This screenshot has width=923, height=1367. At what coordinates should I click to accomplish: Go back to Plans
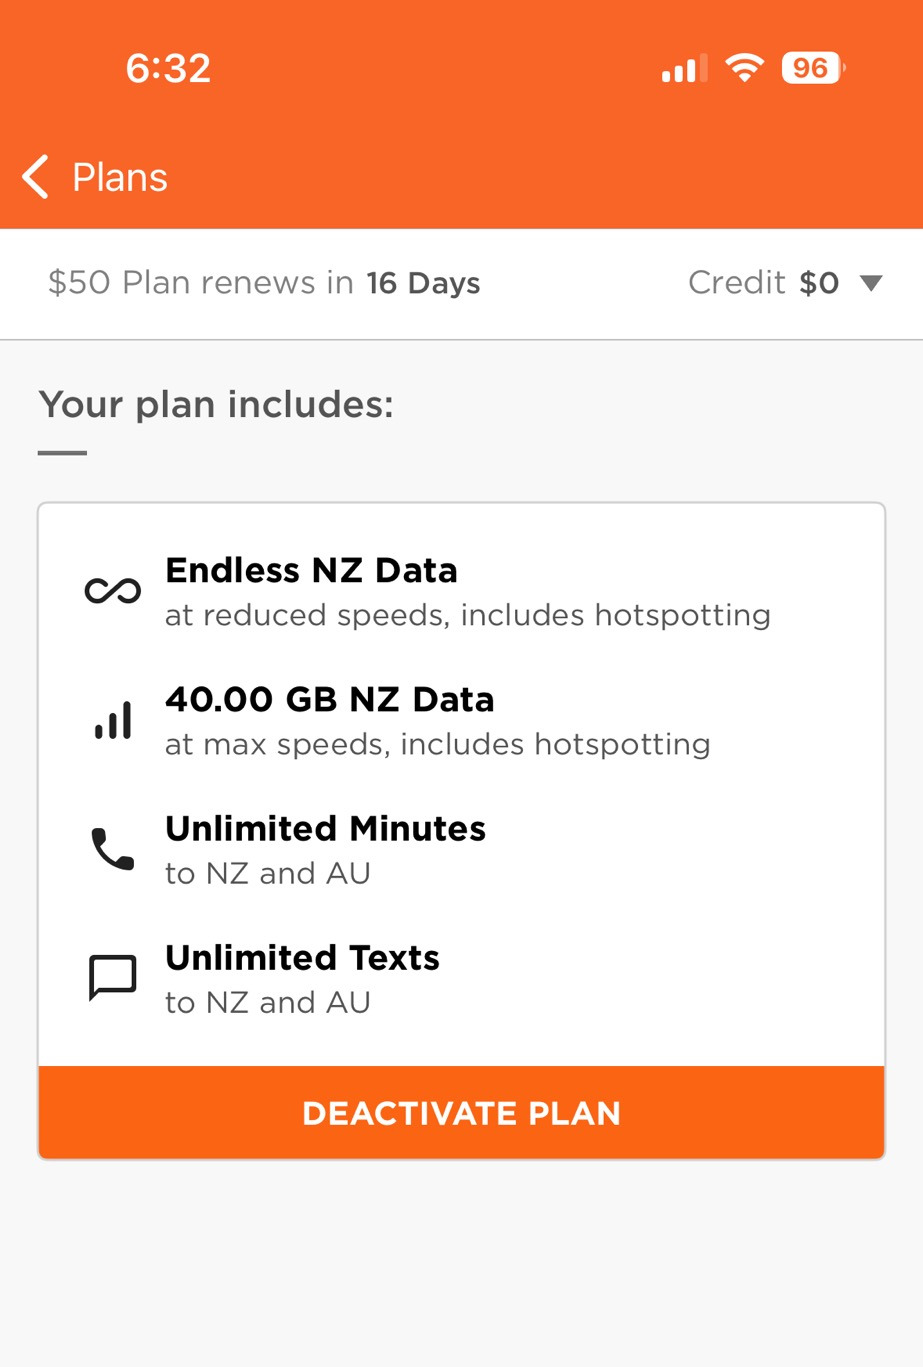[x=119, y=178]
